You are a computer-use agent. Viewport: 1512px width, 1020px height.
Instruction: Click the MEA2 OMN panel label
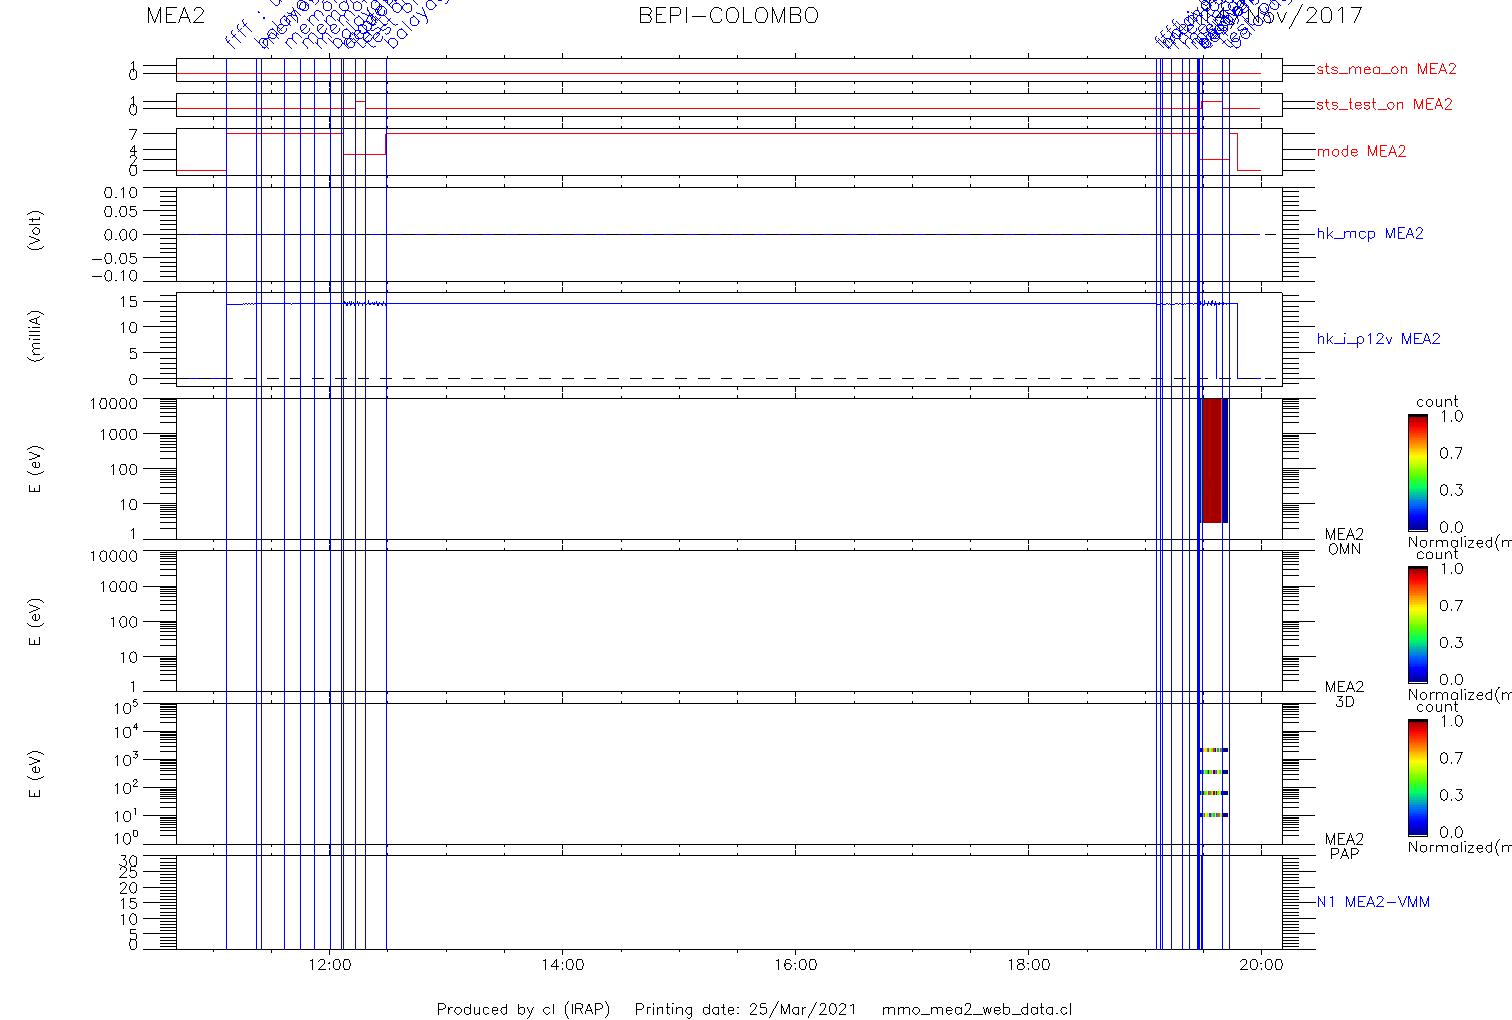[1344, 542]
